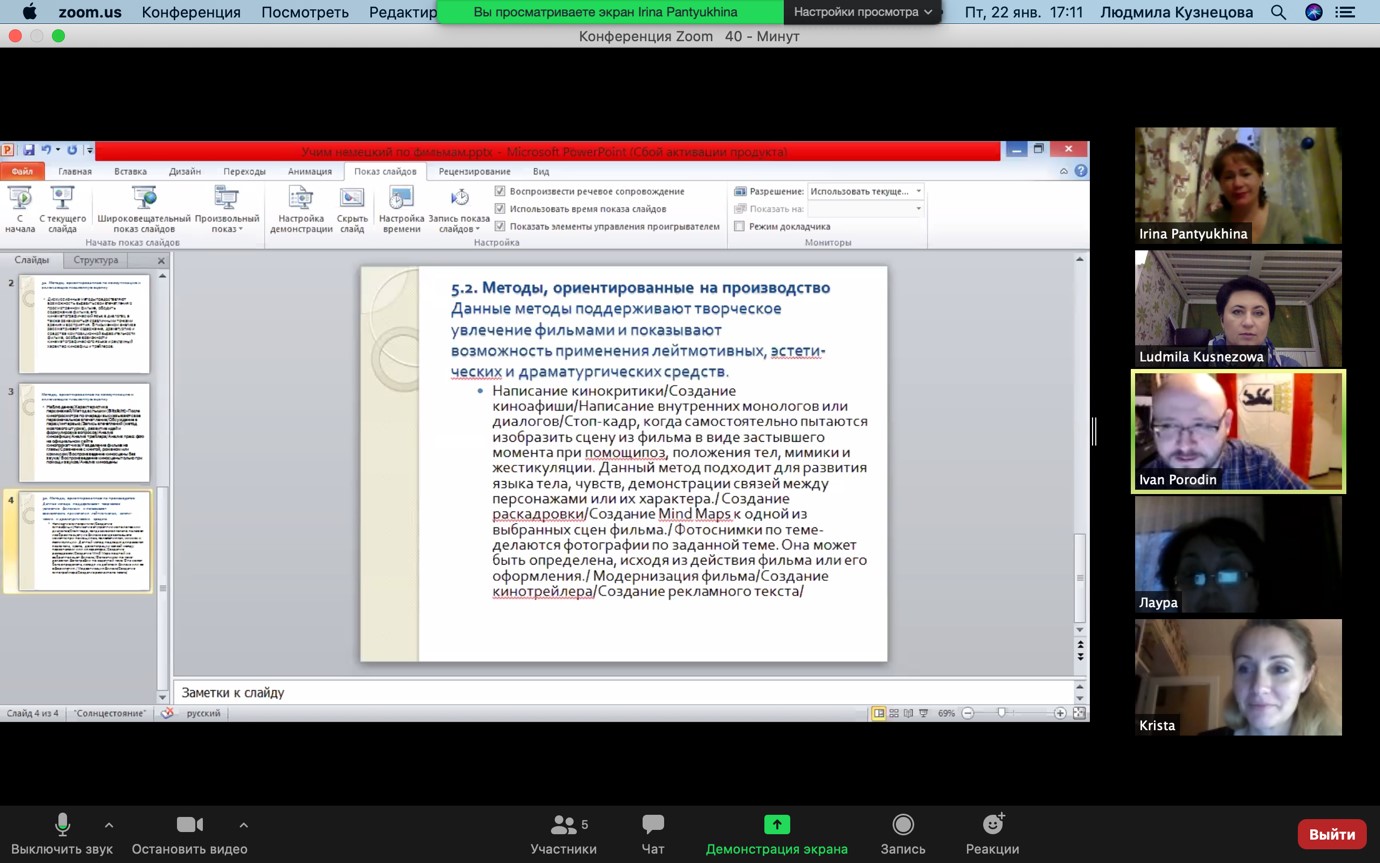Switch to the Animation ribbon tab

309,171
